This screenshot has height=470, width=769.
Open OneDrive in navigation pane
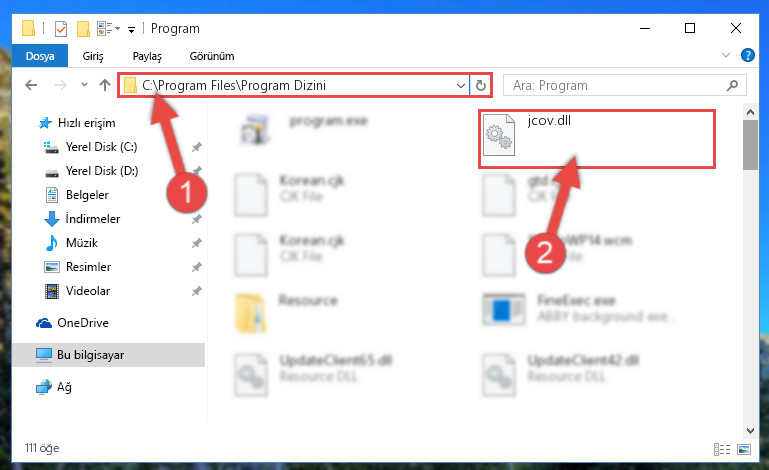pos(82,323)
